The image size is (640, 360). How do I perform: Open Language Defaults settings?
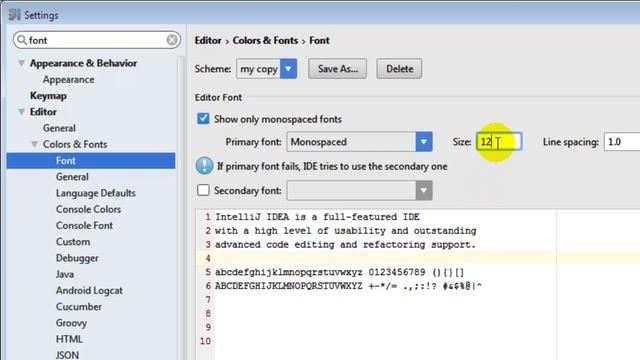click(96, 193)
